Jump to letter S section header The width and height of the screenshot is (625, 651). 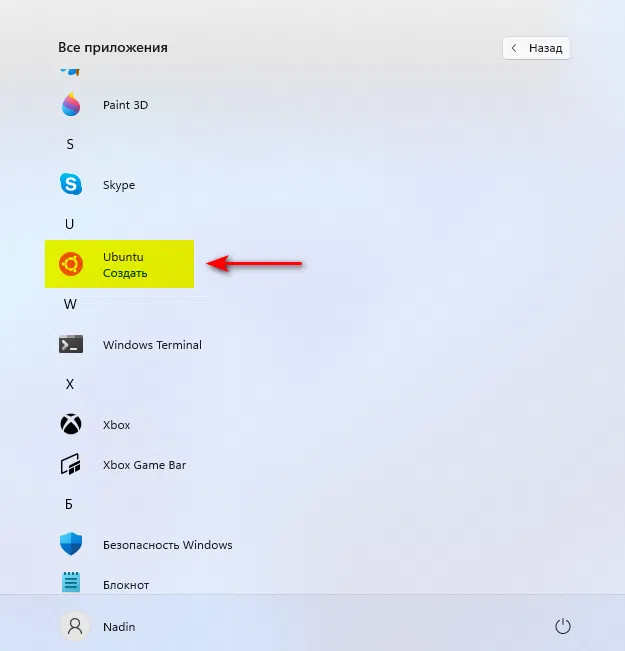tap(70, 144)
